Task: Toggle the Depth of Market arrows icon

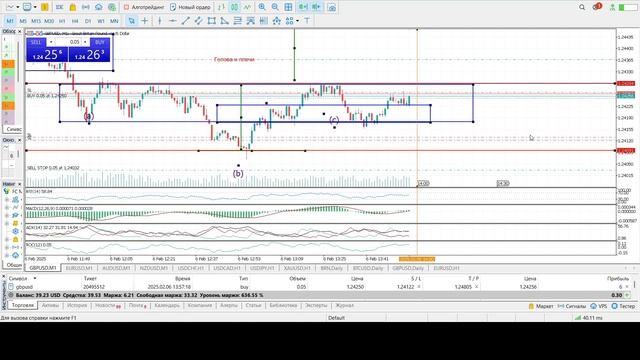Action: (221, 7)
